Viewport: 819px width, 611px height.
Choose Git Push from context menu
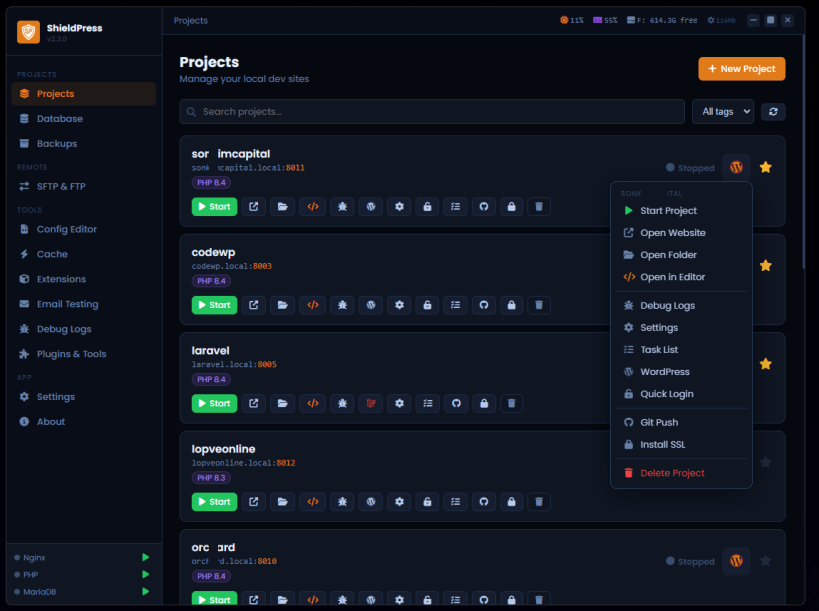coord(681,422)
